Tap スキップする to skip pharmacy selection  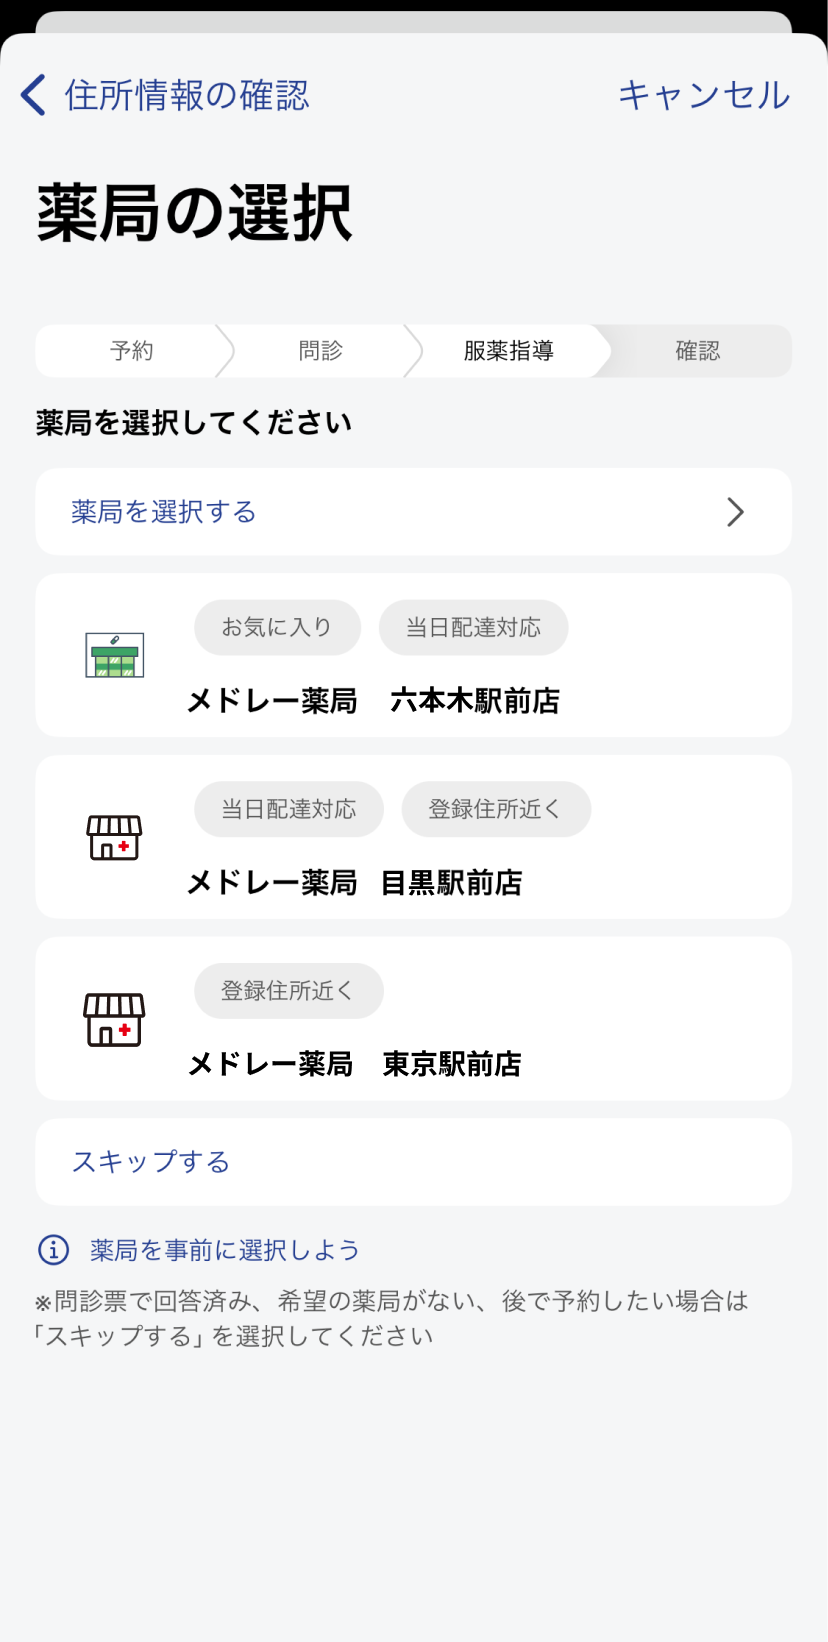point(151,1162)
